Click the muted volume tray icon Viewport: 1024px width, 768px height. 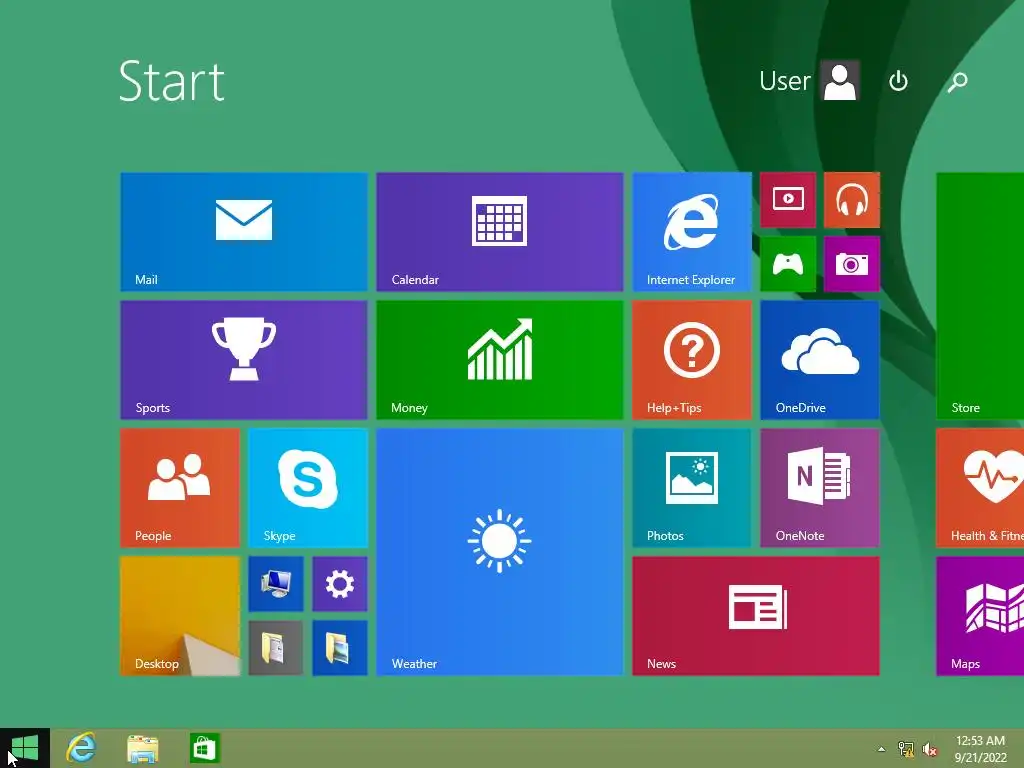point(930,749)
